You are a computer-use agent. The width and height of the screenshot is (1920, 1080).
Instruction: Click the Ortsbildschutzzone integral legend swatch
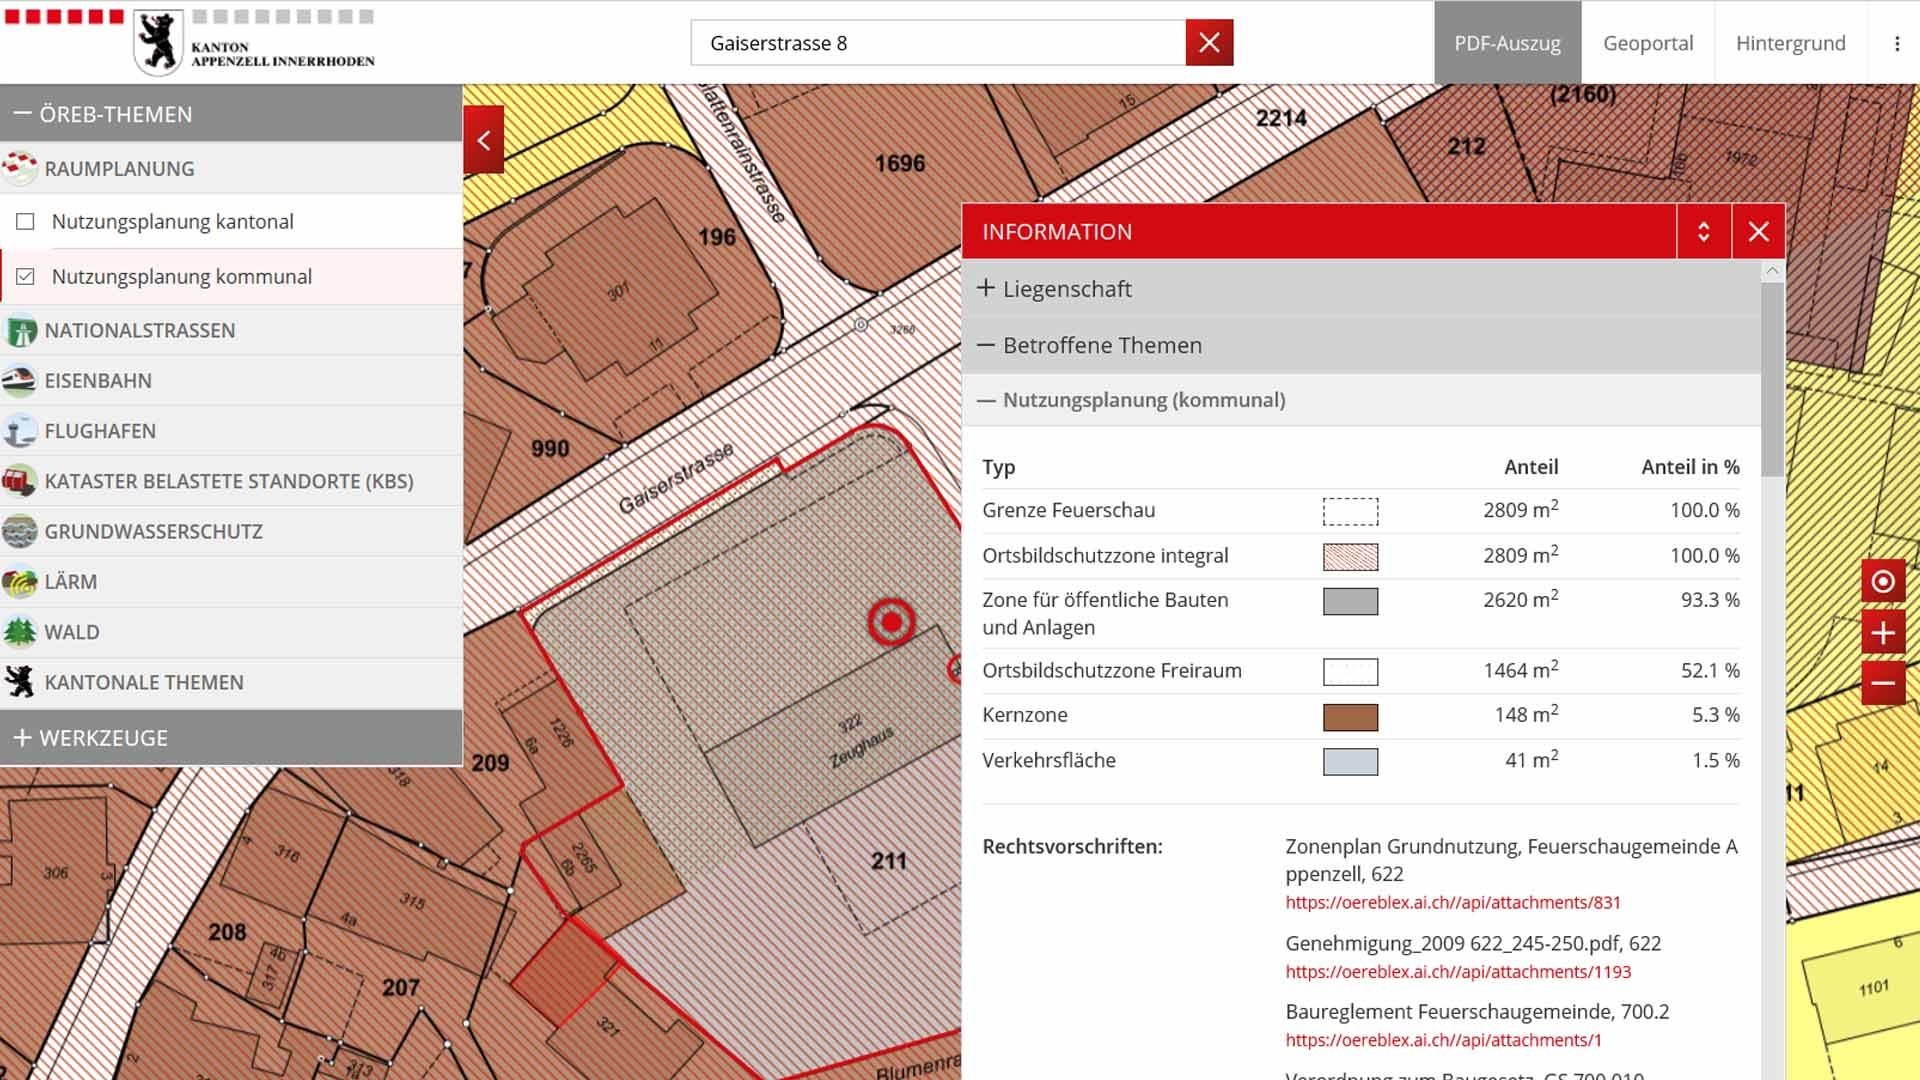pos(1350,557)
